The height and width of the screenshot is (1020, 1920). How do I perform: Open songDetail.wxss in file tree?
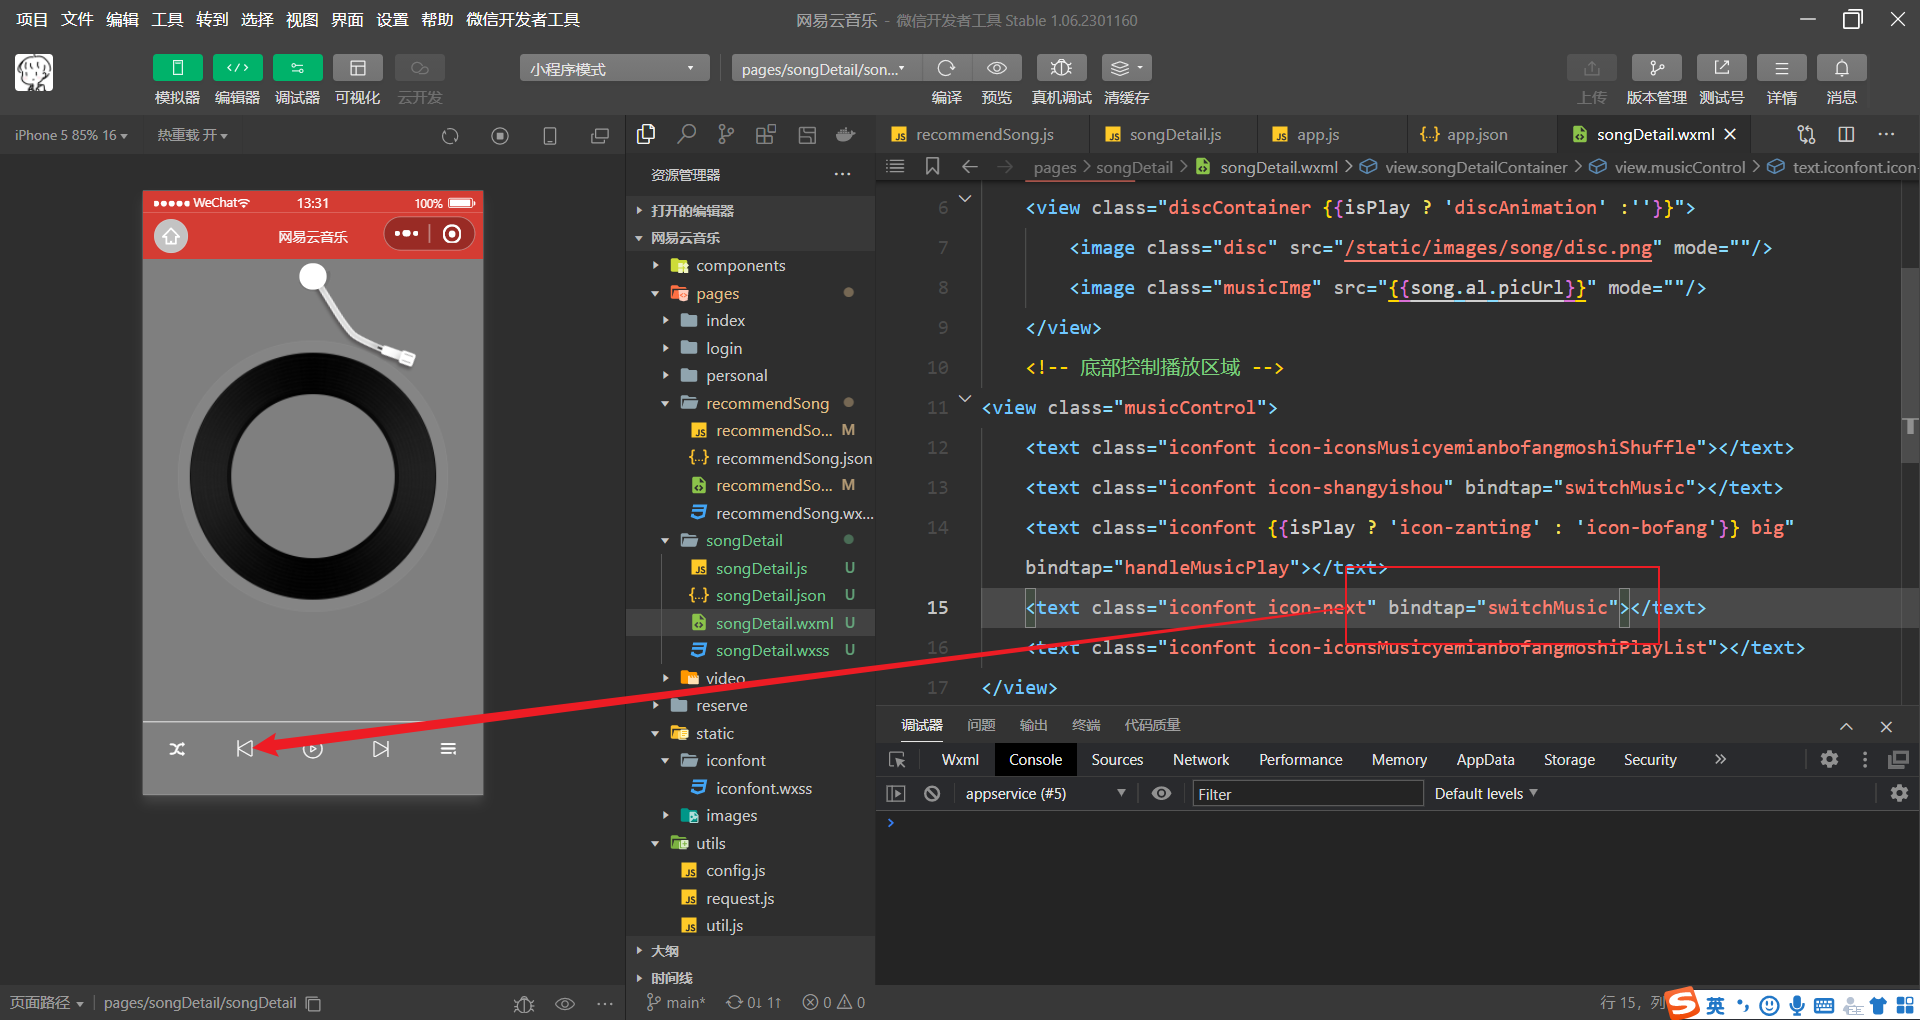point(772,650)
